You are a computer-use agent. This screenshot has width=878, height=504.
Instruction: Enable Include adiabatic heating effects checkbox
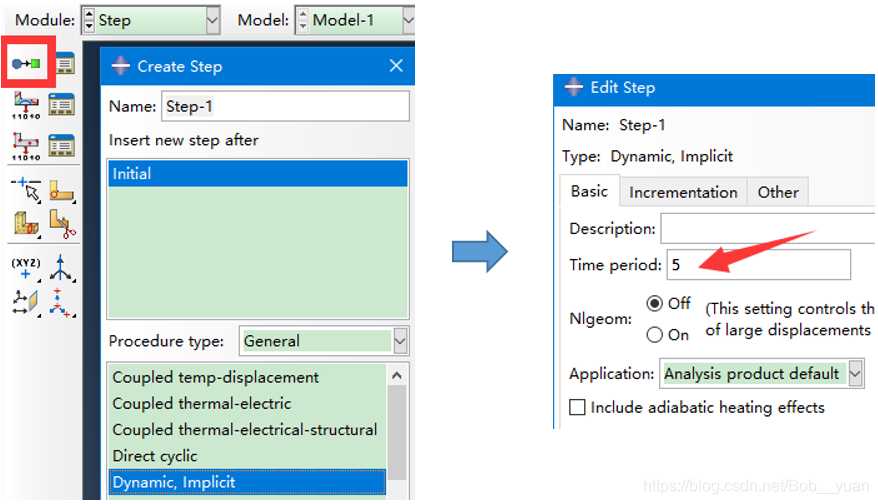pos(577,407)
